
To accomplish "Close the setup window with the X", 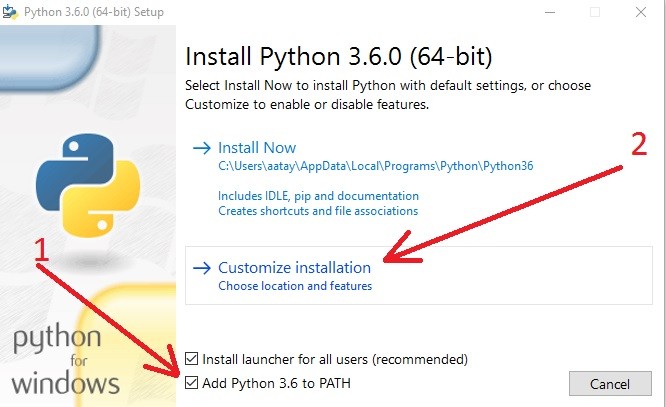I will click(641, 12).
